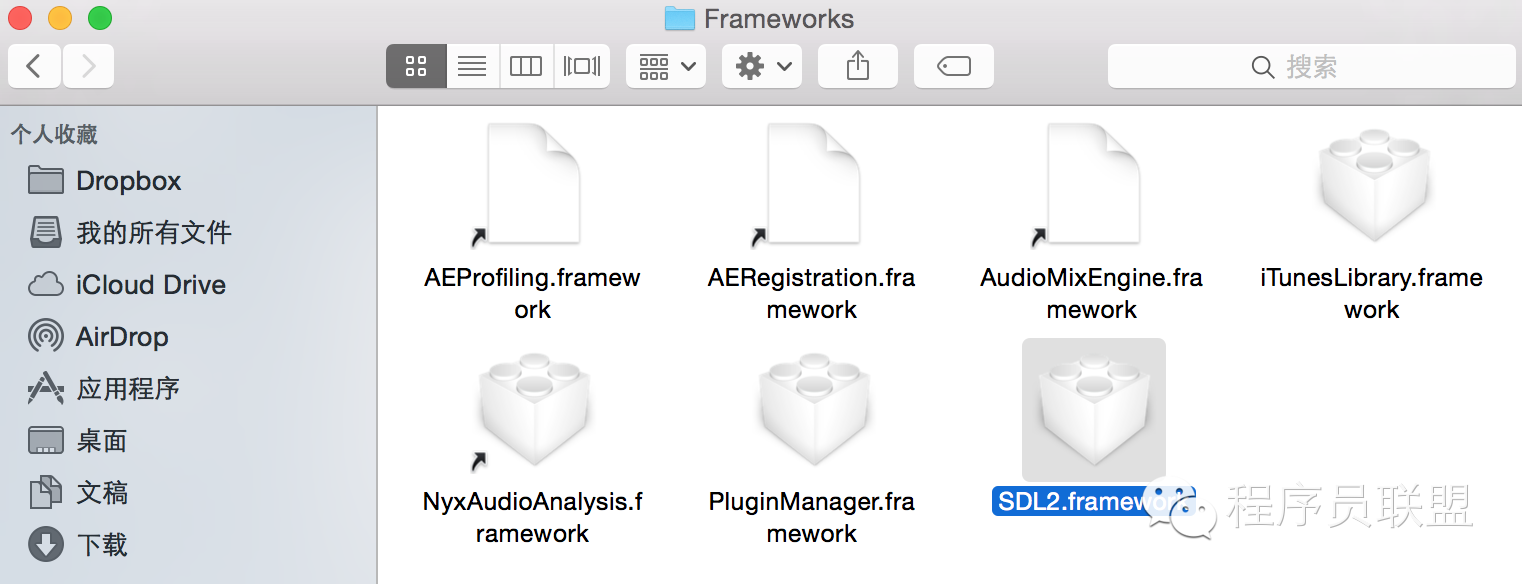Screen dimensions: 1522x584
Task: Click the PluginManager.framework file name
Action: click(x=812, y=517)
